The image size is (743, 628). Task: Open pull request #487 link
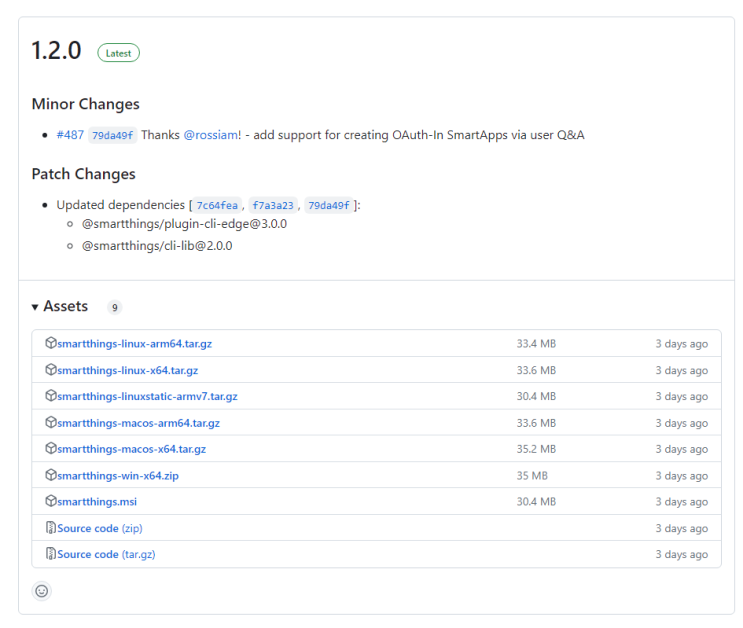pos(70,135)
